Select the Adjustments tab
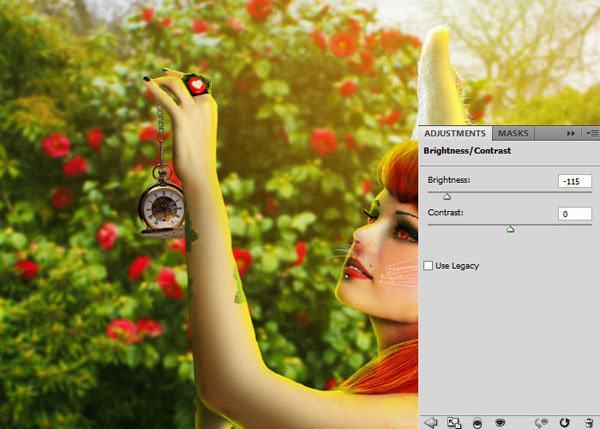Image resolution: width=600 pixels, height=429 pixels. coord(455,133)
